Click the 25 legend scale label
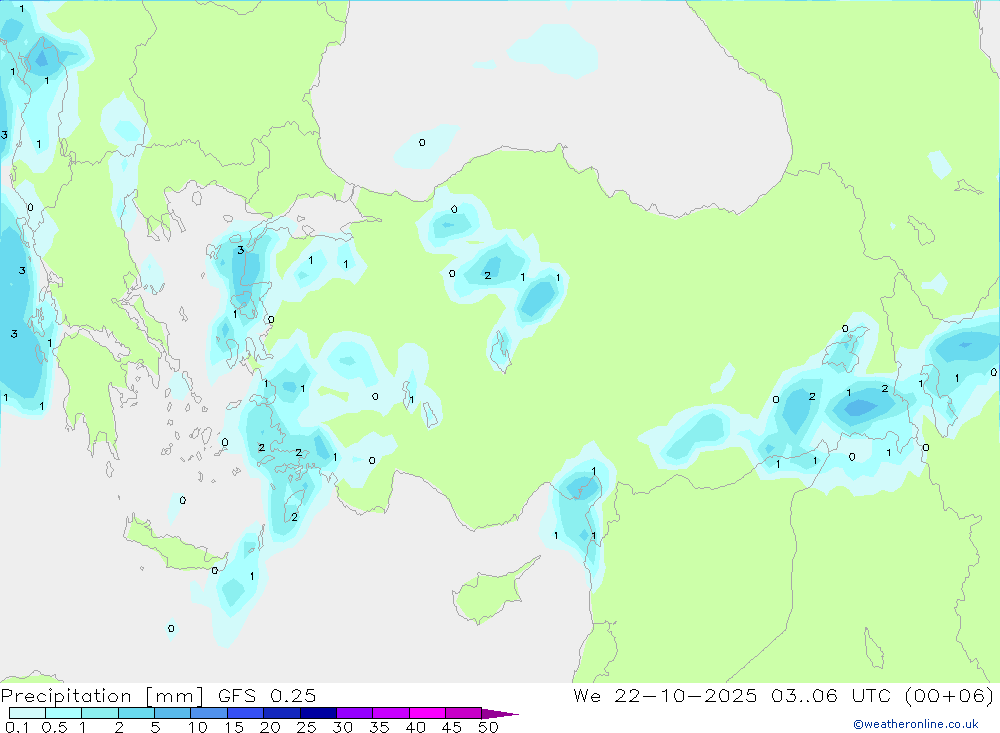This screenshot has width=1000, height=733. coord(307,727)
